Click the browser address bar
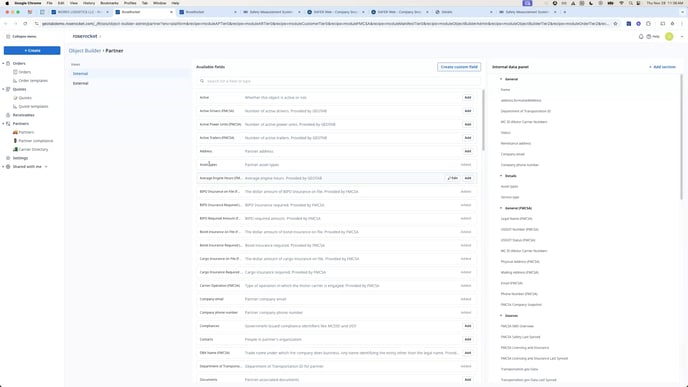 pos(325,24)
